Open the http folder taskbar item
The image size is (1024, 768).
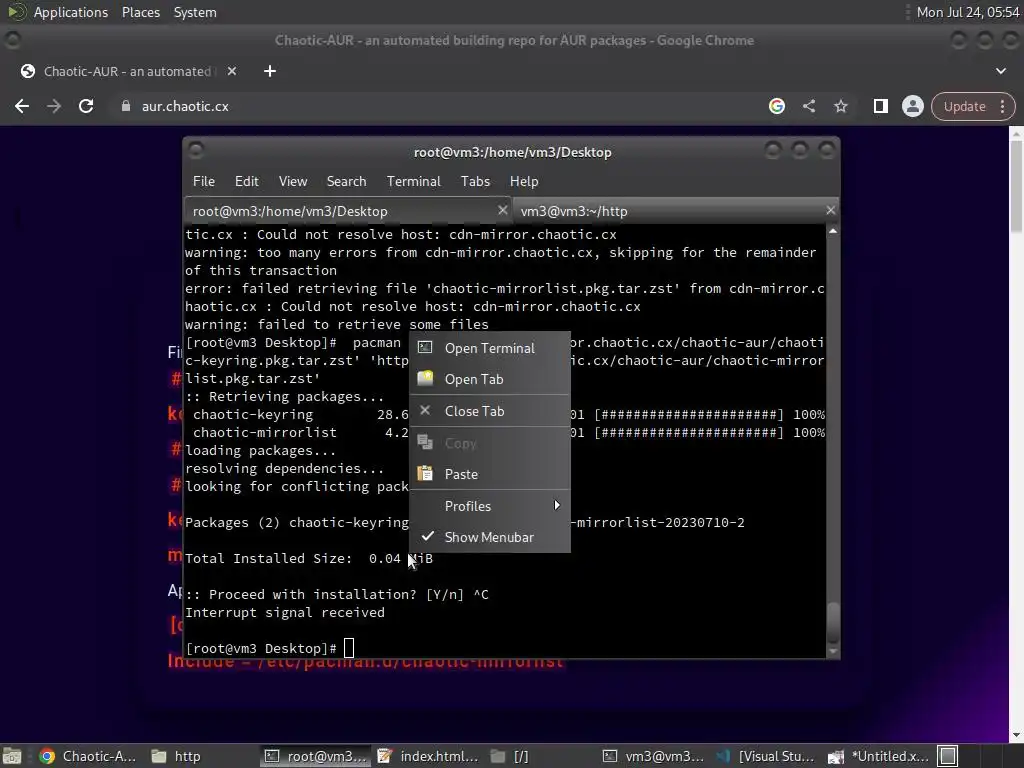coord(176,756)
